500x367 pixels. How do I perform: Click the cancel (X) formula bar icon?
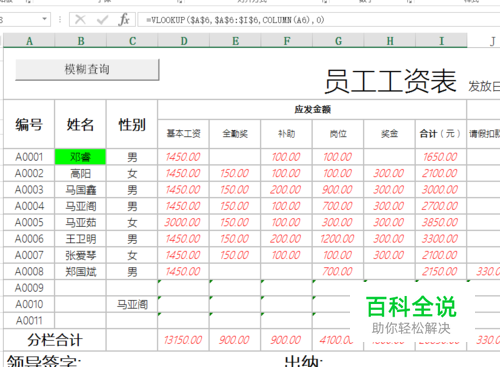(80, 20)
